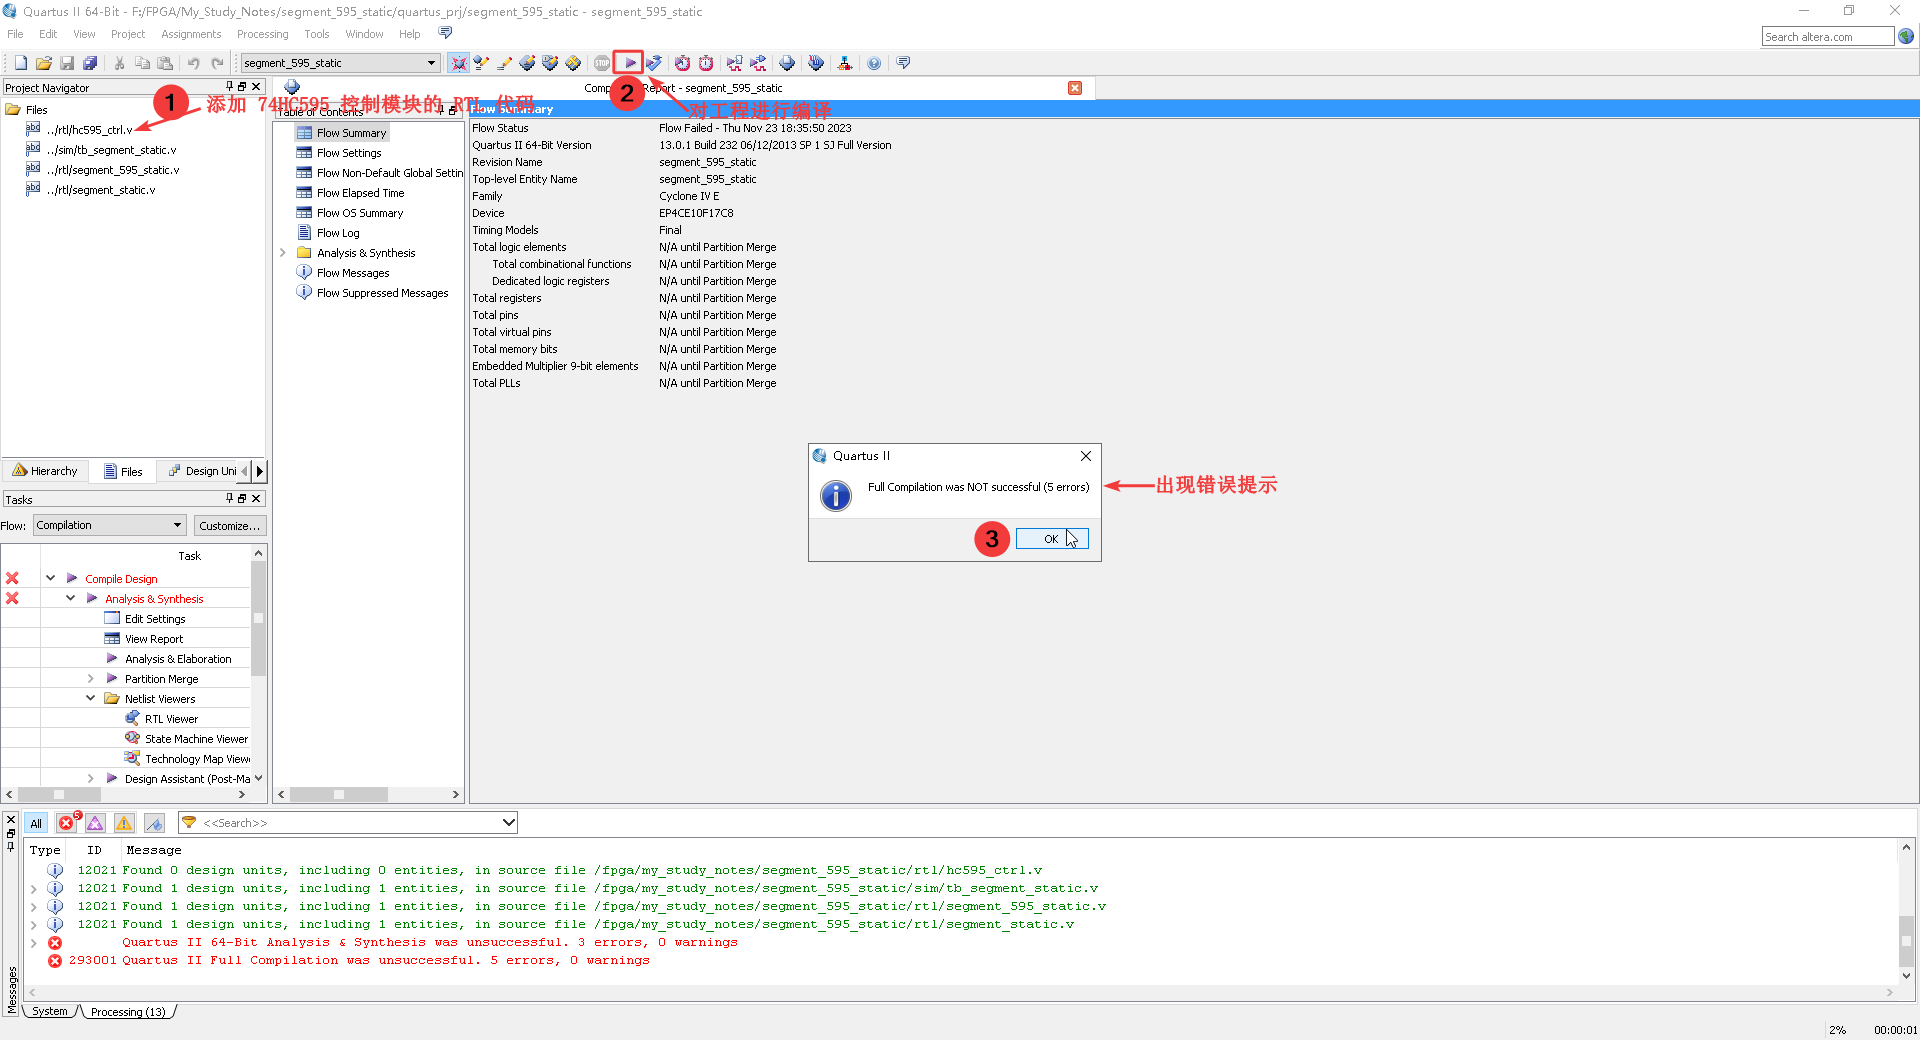Close the Compilation Report tab with red X
Screen dimensions: 1920x1040
[1075, 88]
